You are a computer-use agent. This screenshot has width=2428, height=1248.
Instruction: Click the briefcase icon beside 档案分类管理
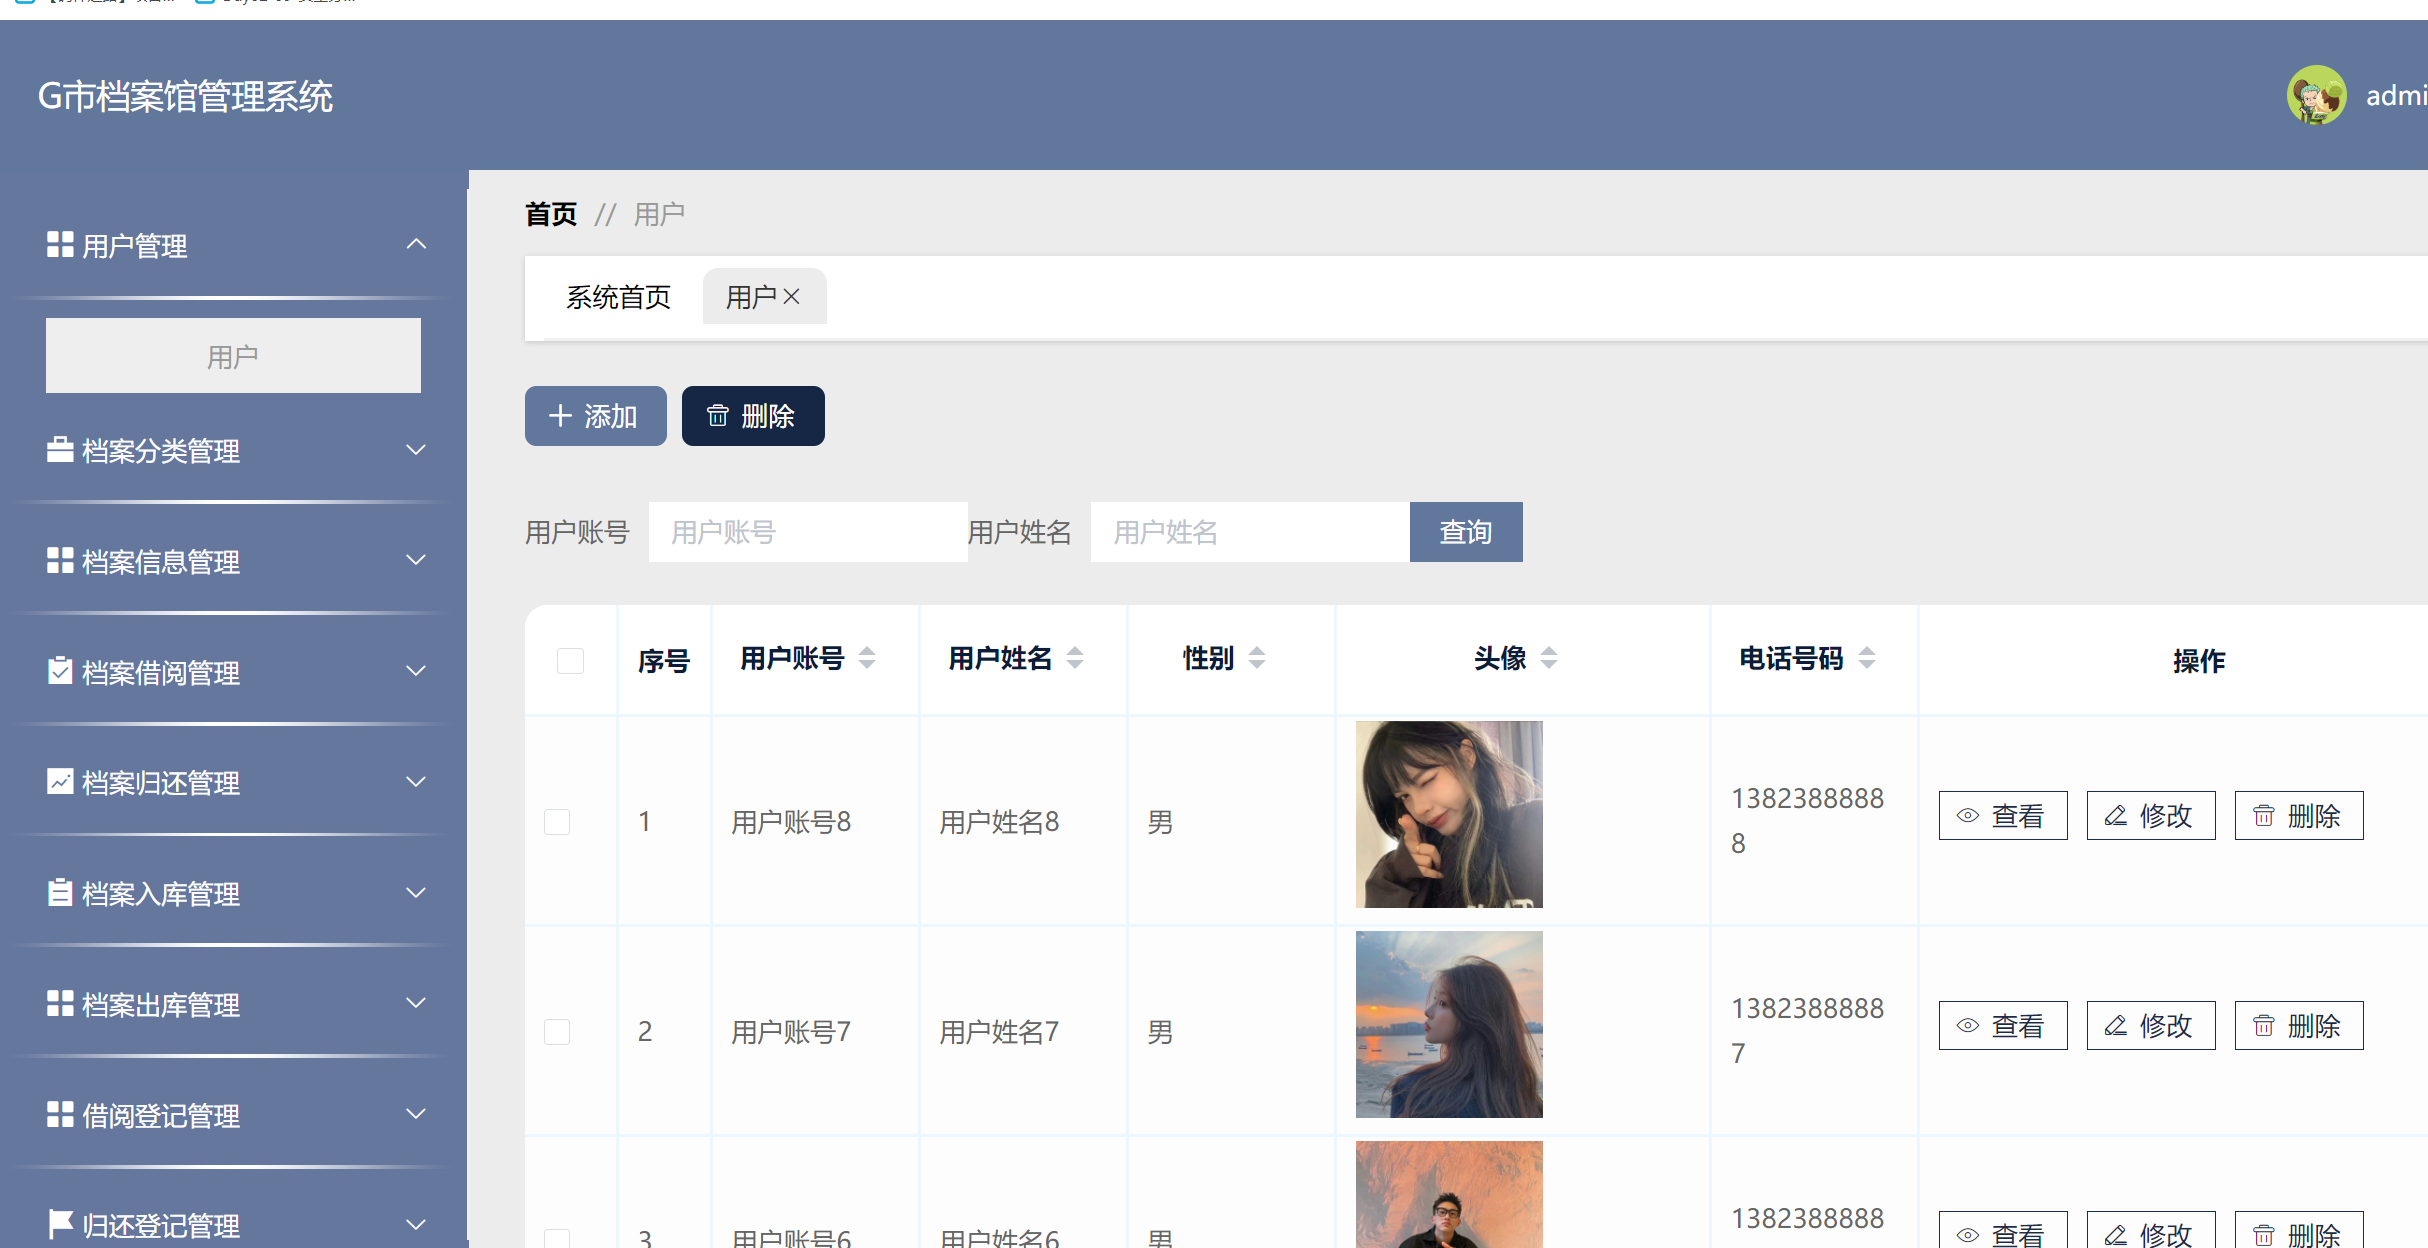click(x=60, y=450)
